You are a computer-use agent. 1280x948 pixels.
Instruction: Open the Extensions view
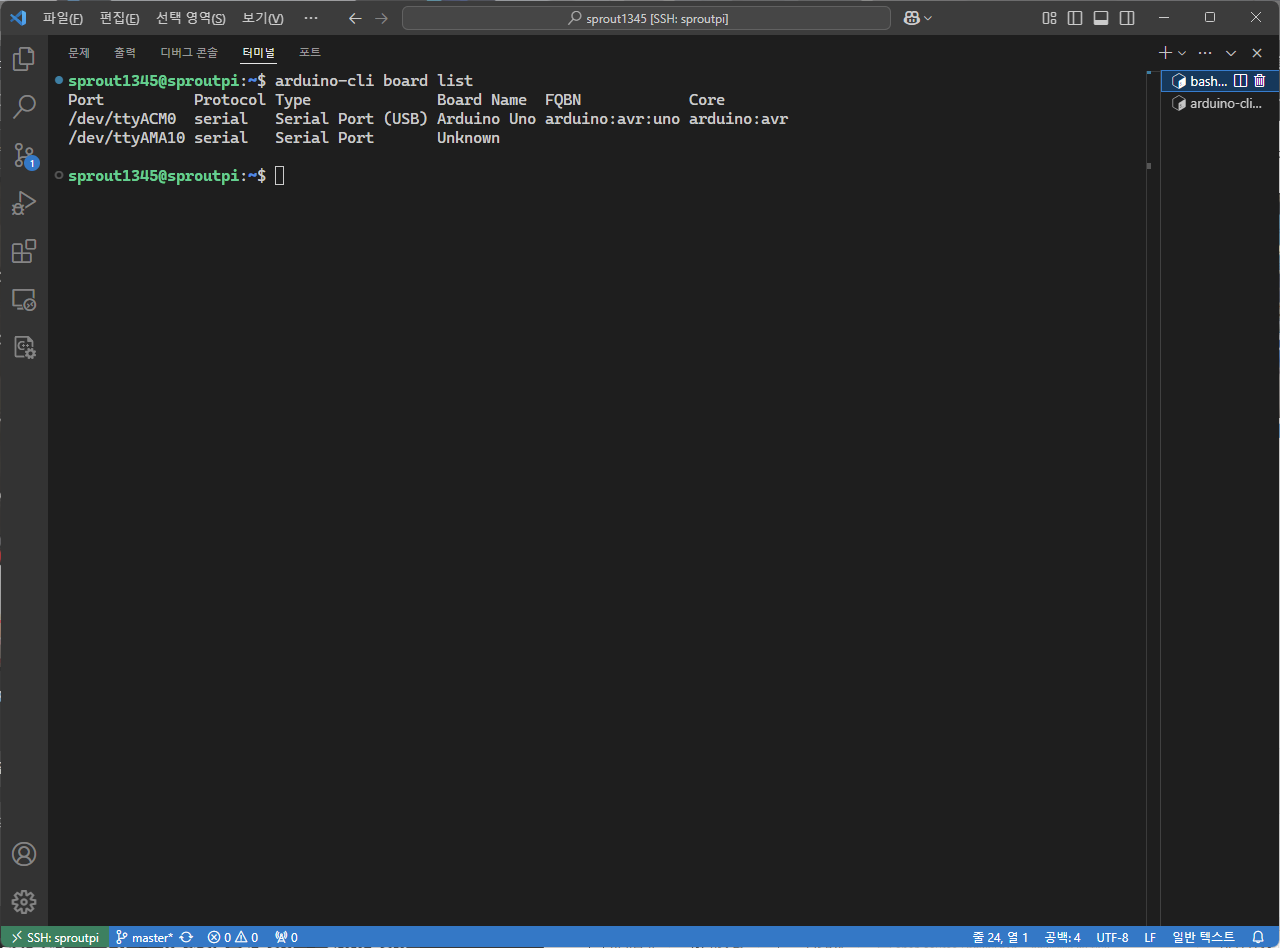24,251
